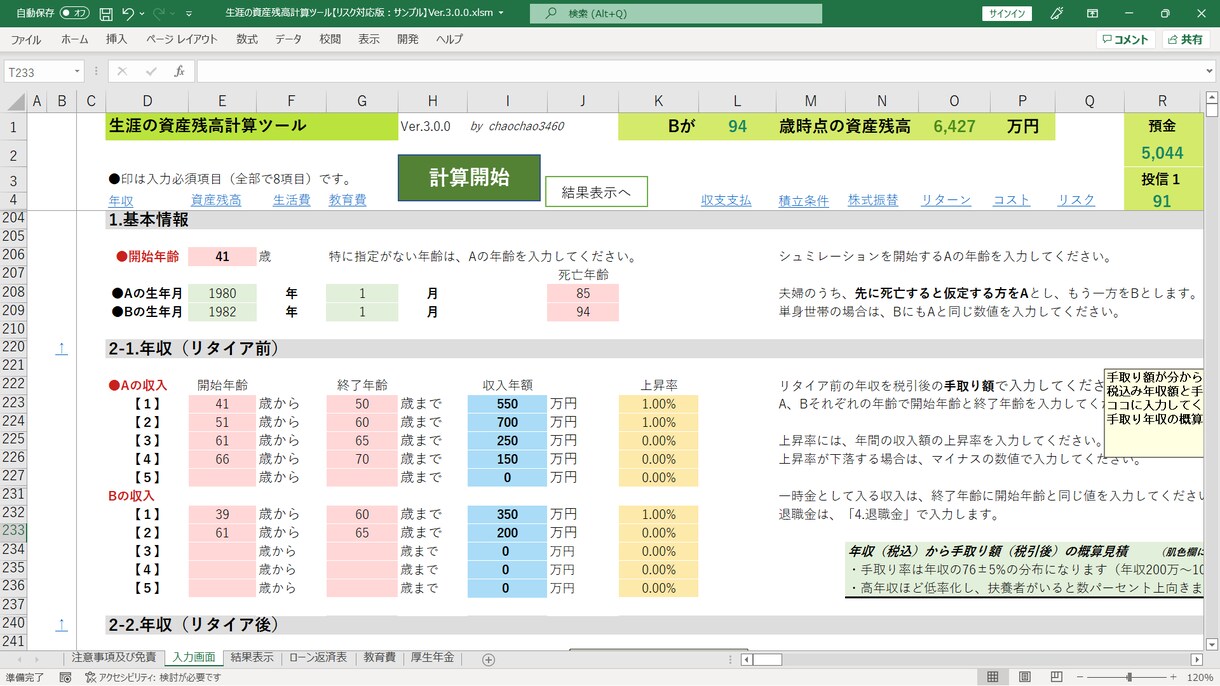Click the up-arrow link beside 2-1.年収（リタイア前）
The image size is (1220, 686).
click(x=61, y=348)
